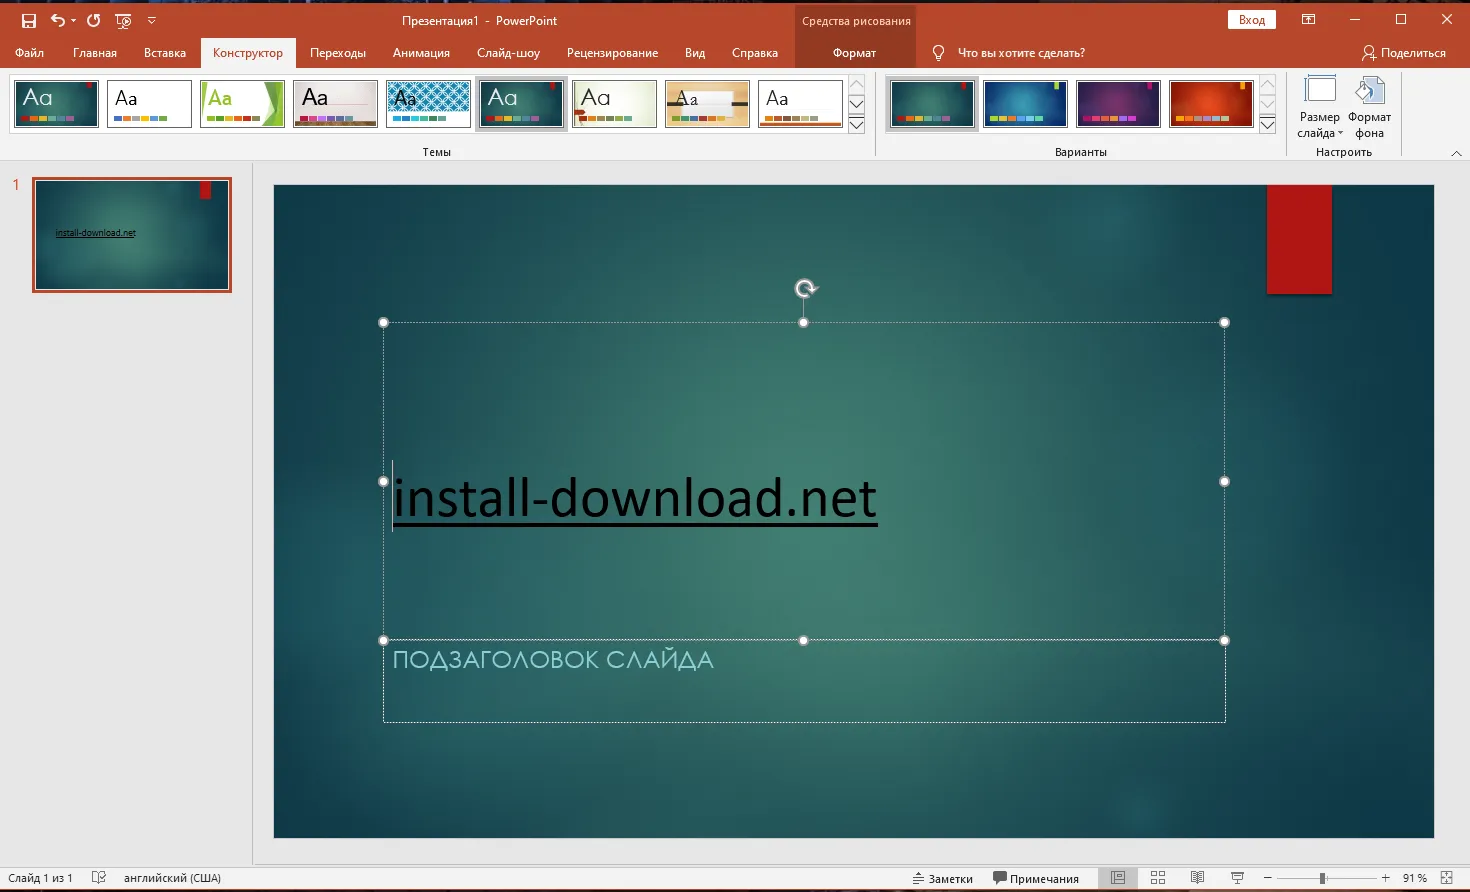Open Формат фона background format
Image resolution: width=1470 pixels, height=892 pixels.
[1369, 108]
